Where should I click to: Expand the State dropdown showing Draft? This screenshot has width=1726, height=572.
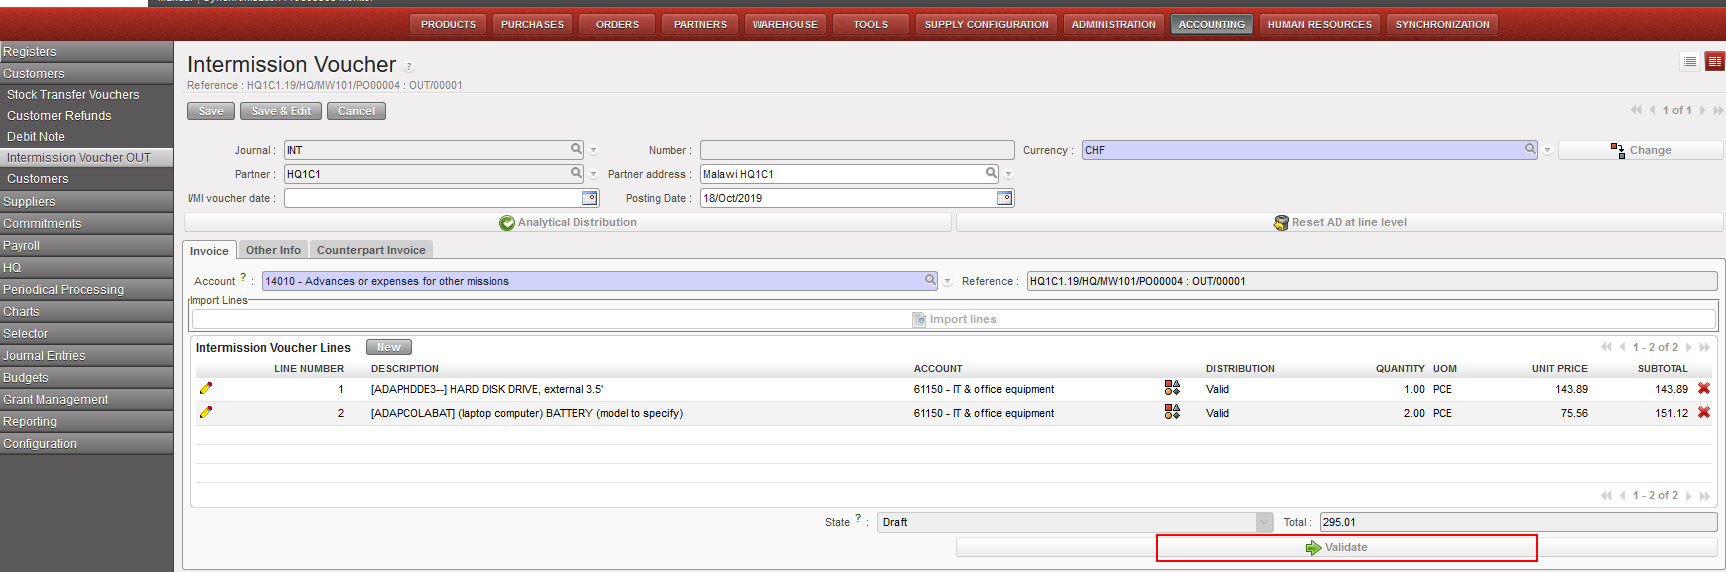tap(1264, 522)
